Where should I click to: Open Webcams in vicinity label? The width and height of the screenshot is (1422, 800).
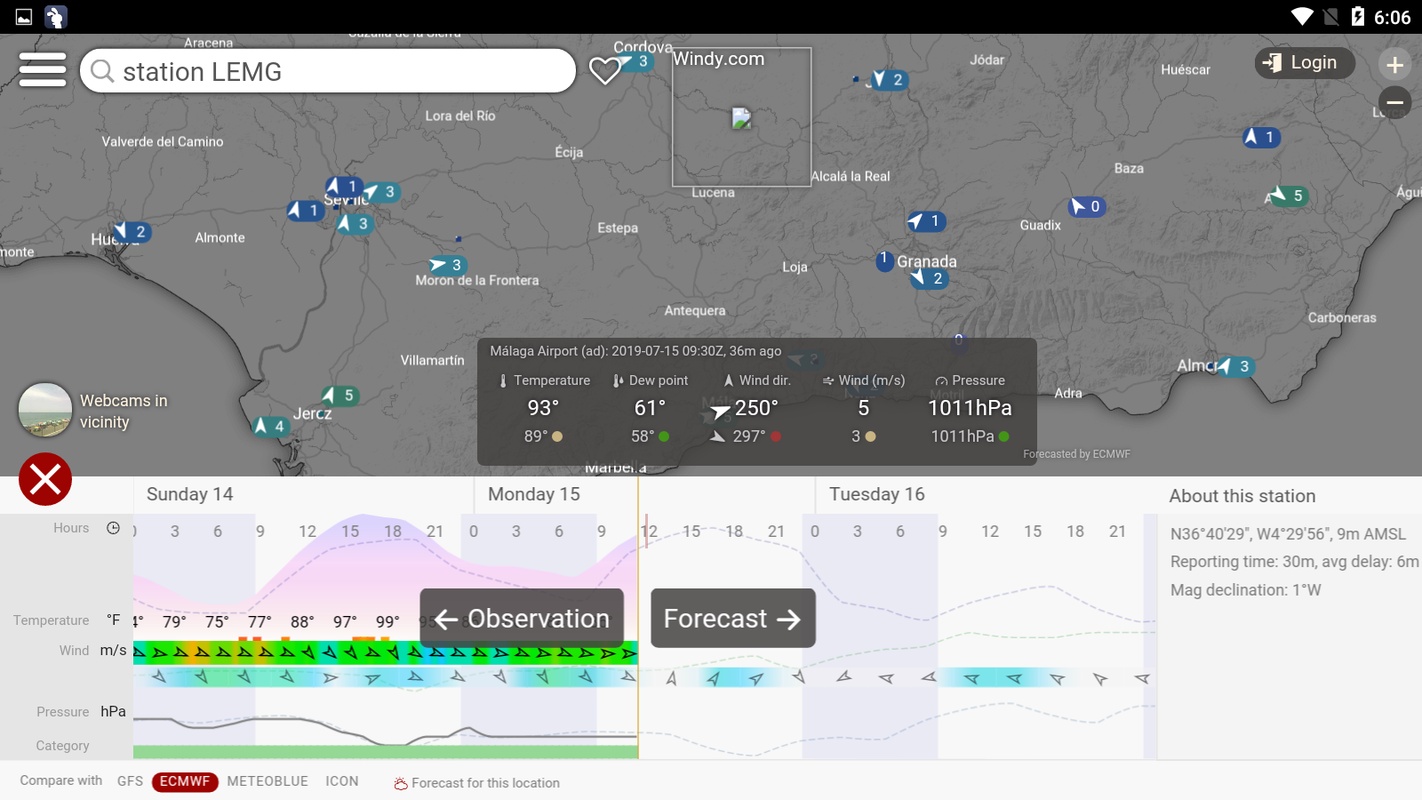[x=123, y=411]
